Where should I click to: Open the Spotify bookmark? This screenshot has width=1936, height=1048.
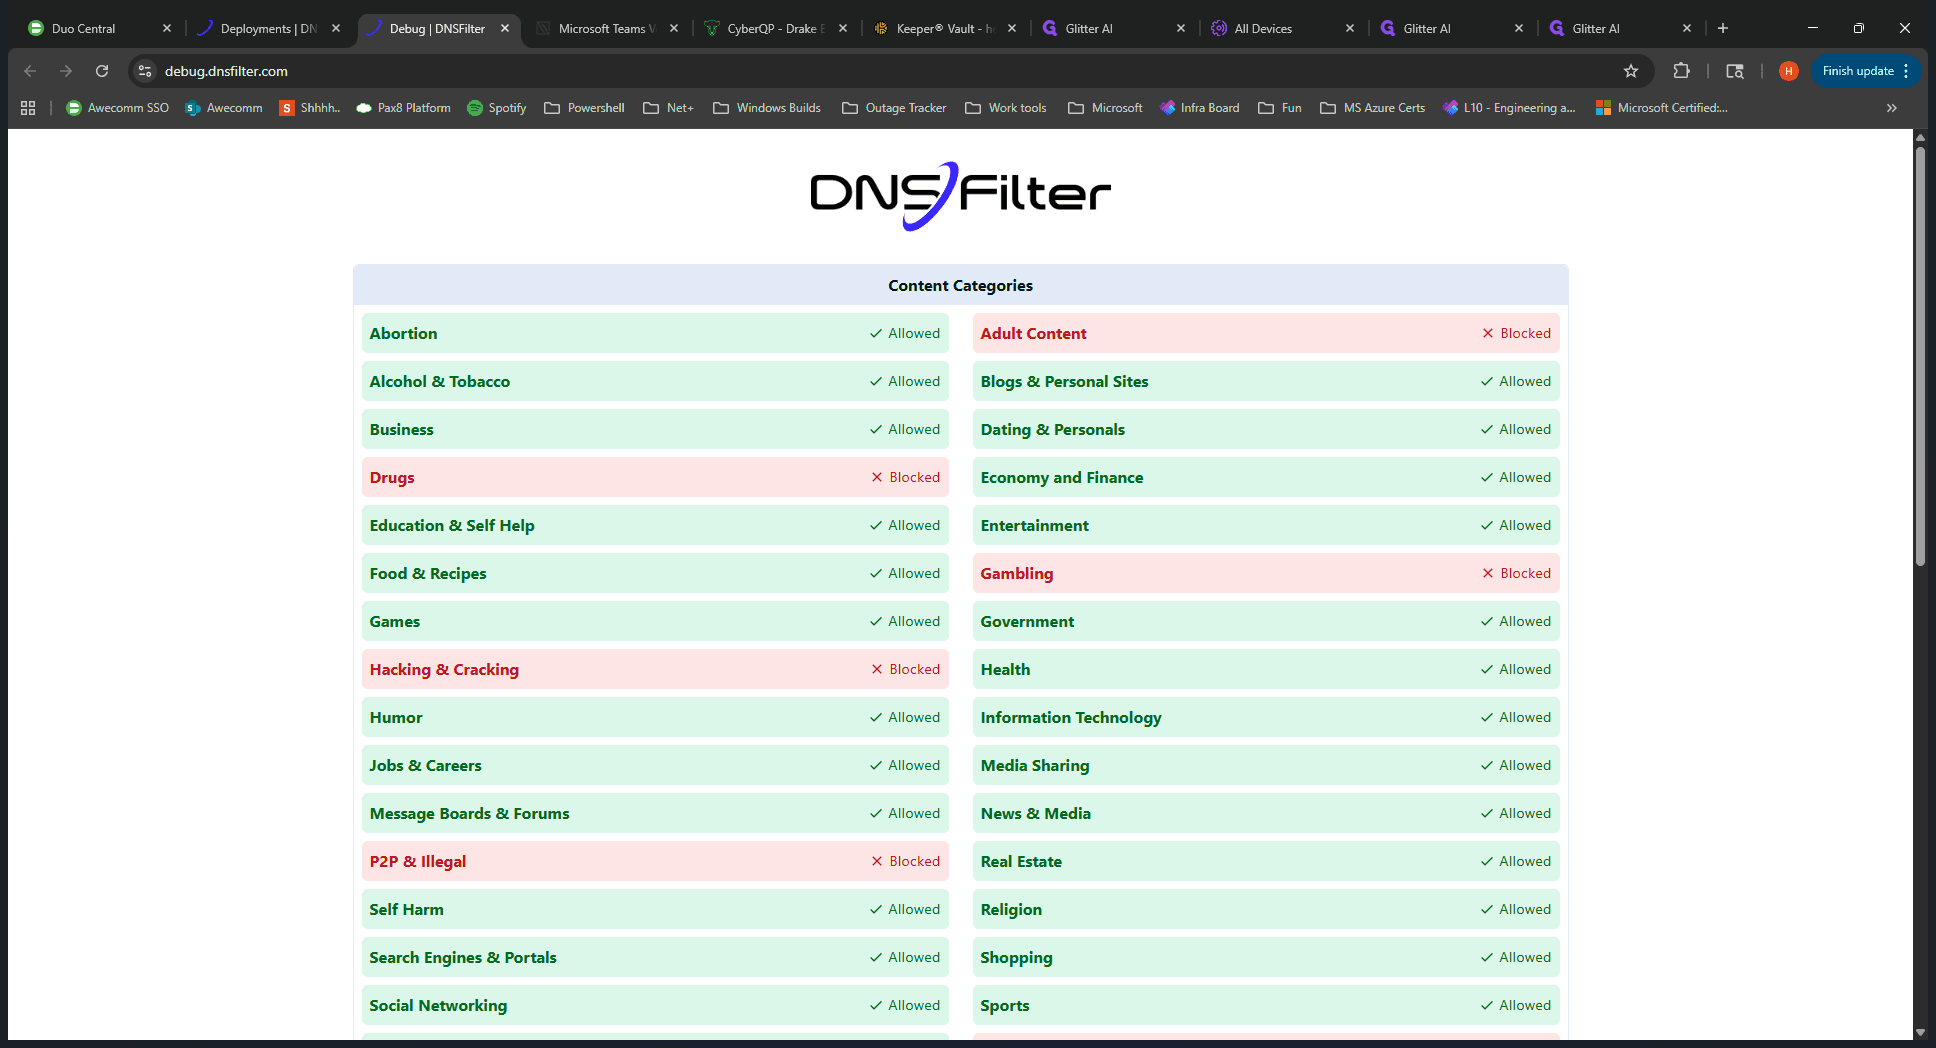coord(497,108)
